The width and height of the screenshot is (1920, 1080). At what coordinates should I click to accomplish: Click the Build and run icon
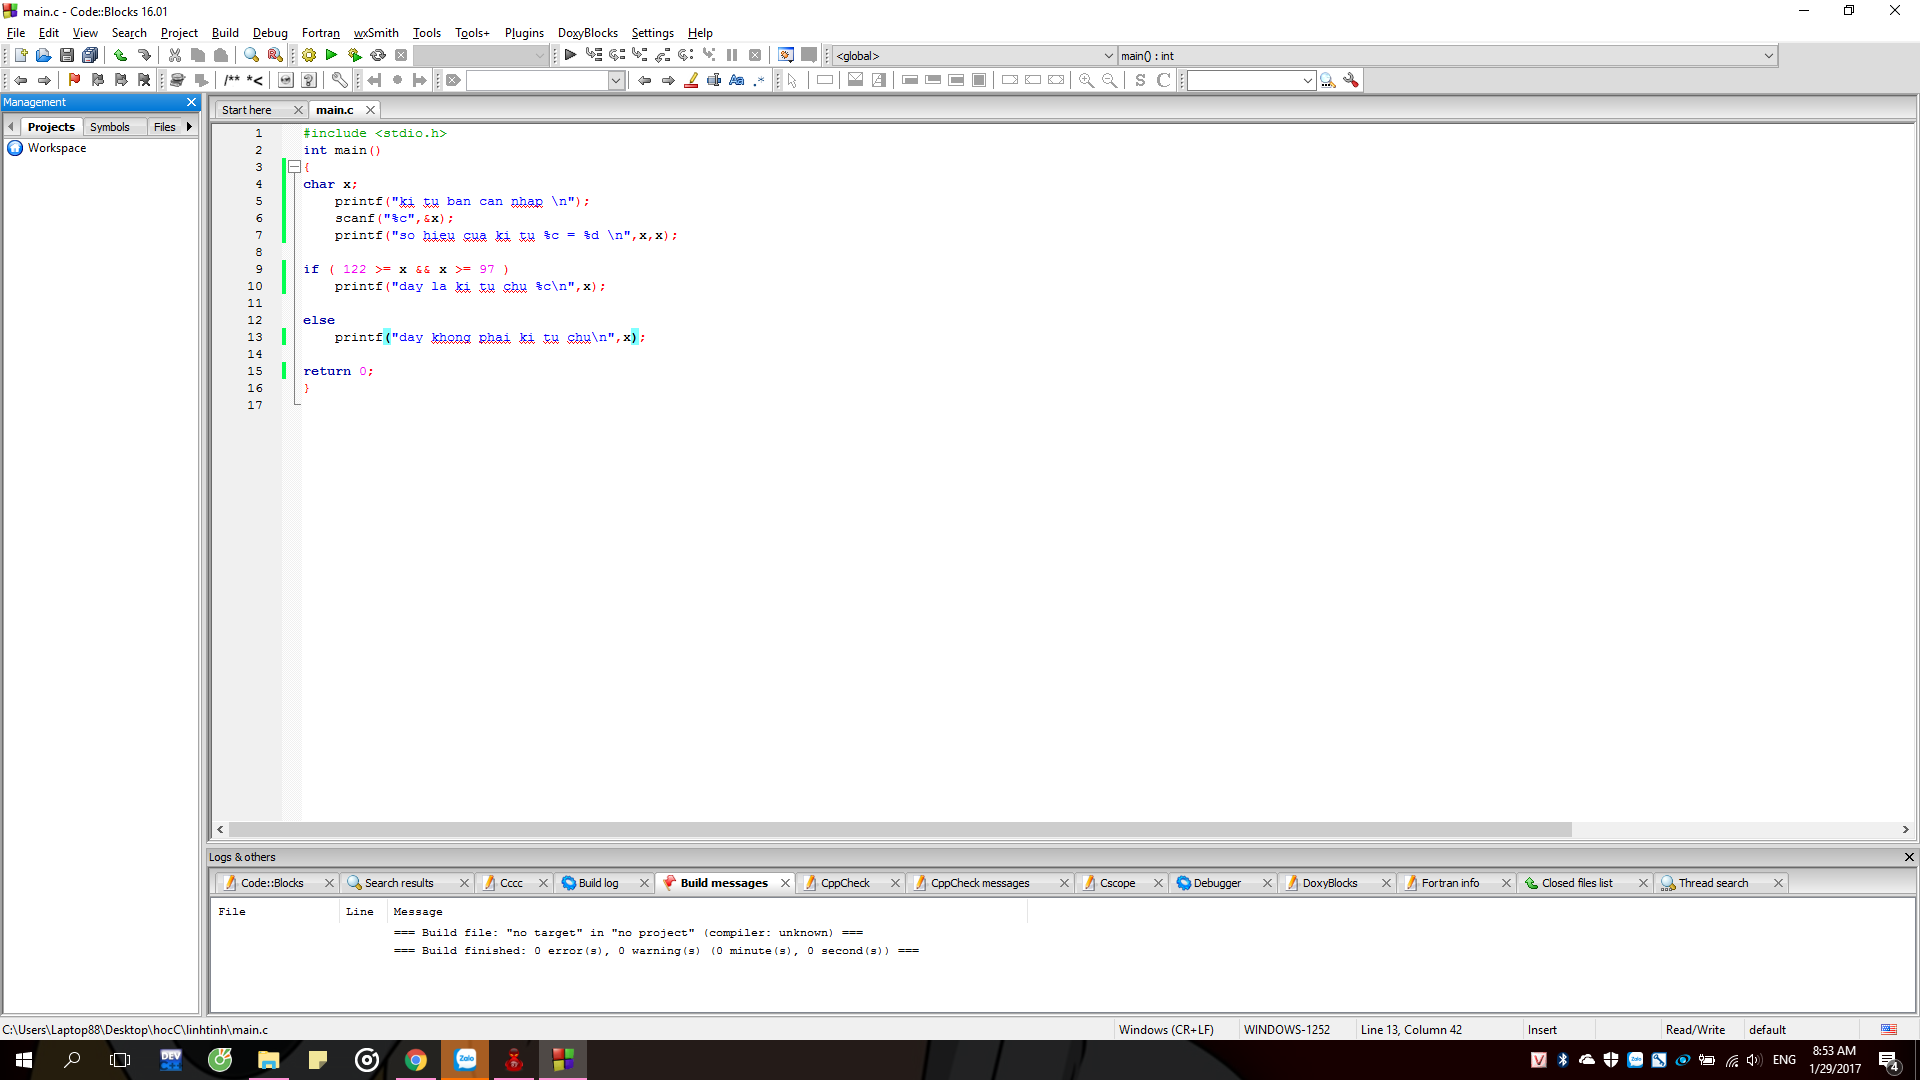coord(354,55)
